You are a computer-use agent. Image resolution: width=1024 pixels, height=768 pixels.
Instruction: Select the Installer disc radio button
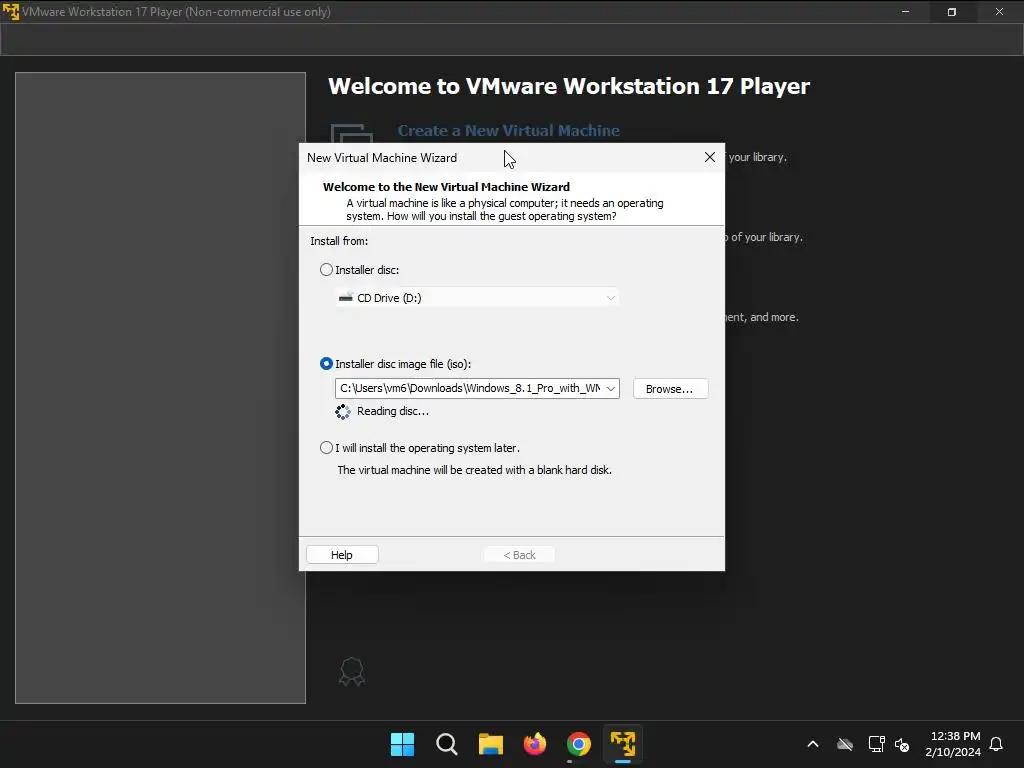click(326, 270)
